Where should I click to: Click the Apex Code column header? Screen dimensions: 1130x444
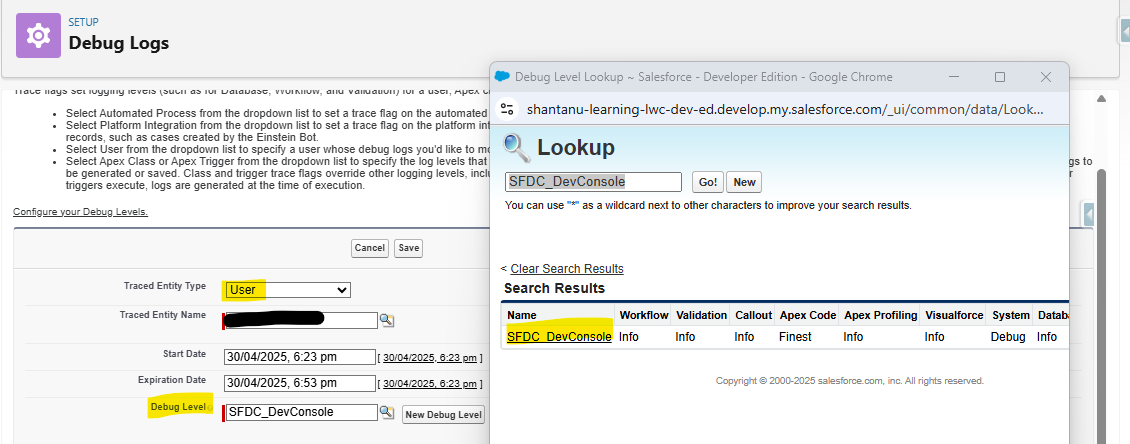tap(808, 315)
